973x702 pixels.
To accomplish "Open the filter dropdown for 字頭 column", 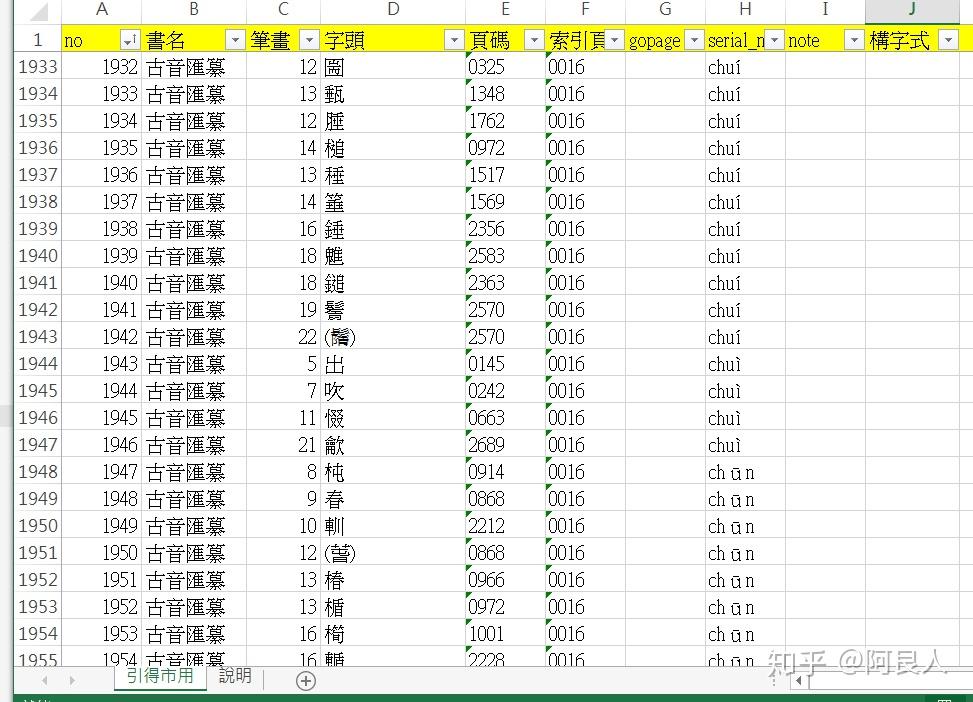I will tap(454, 40).
